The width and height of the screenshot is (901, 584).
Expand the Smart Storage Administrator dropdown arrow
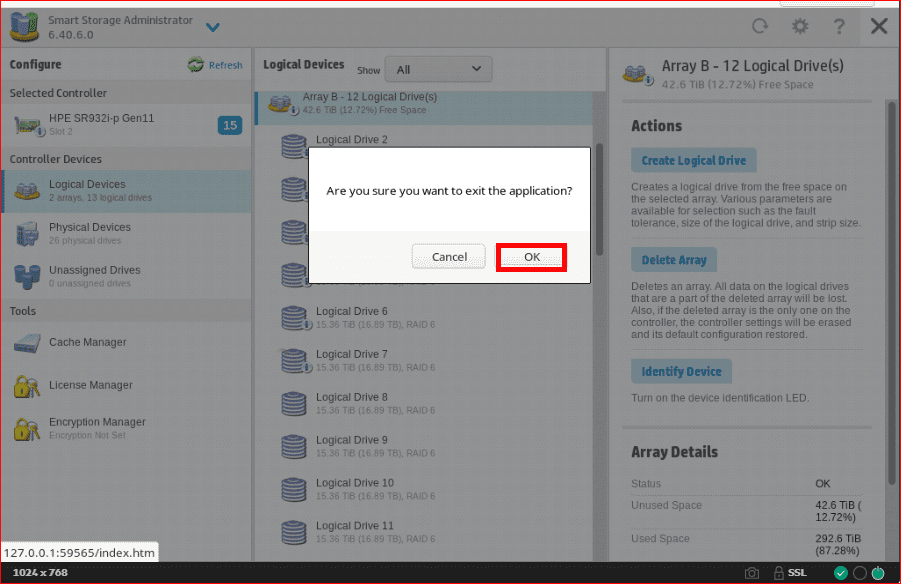(x=212, y=27)
